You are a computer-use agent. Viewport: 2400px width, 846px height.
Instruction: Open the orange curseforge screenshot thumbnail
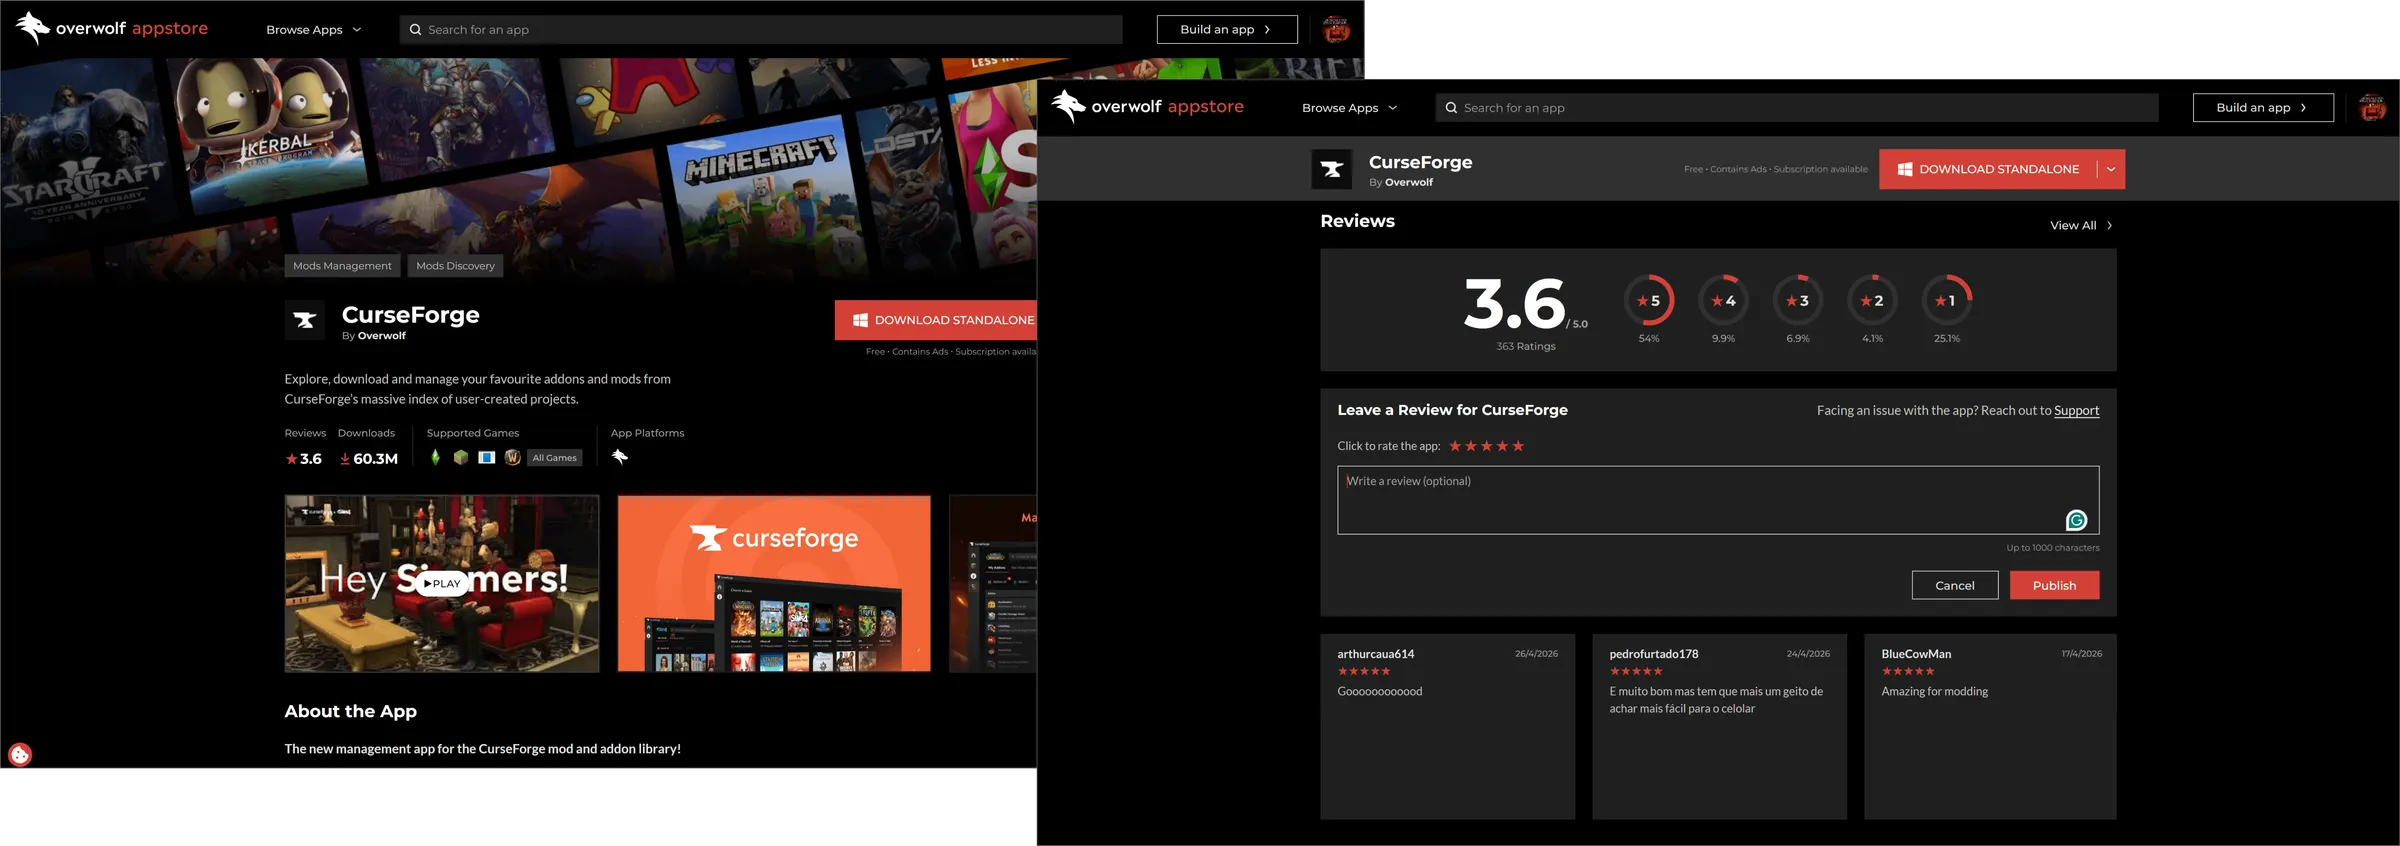(774, 583)
